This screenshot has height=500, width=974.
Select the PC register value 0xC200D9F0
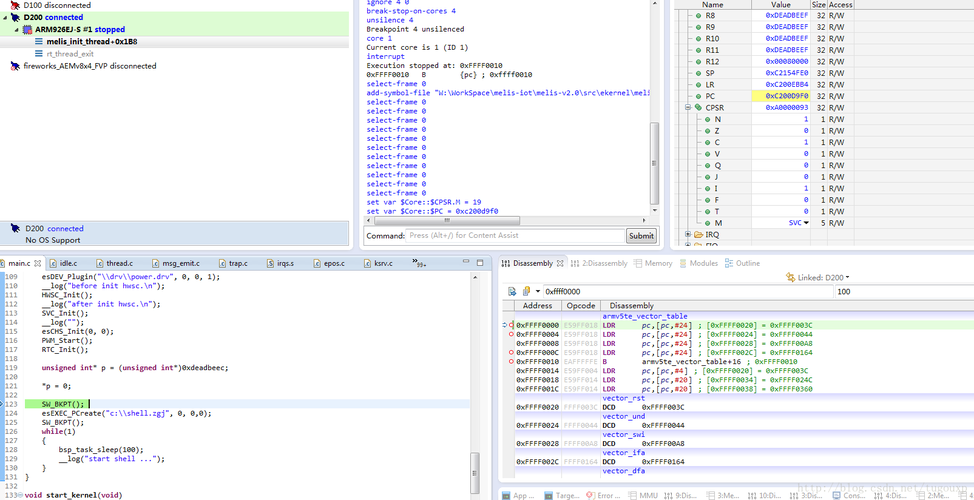786,96
